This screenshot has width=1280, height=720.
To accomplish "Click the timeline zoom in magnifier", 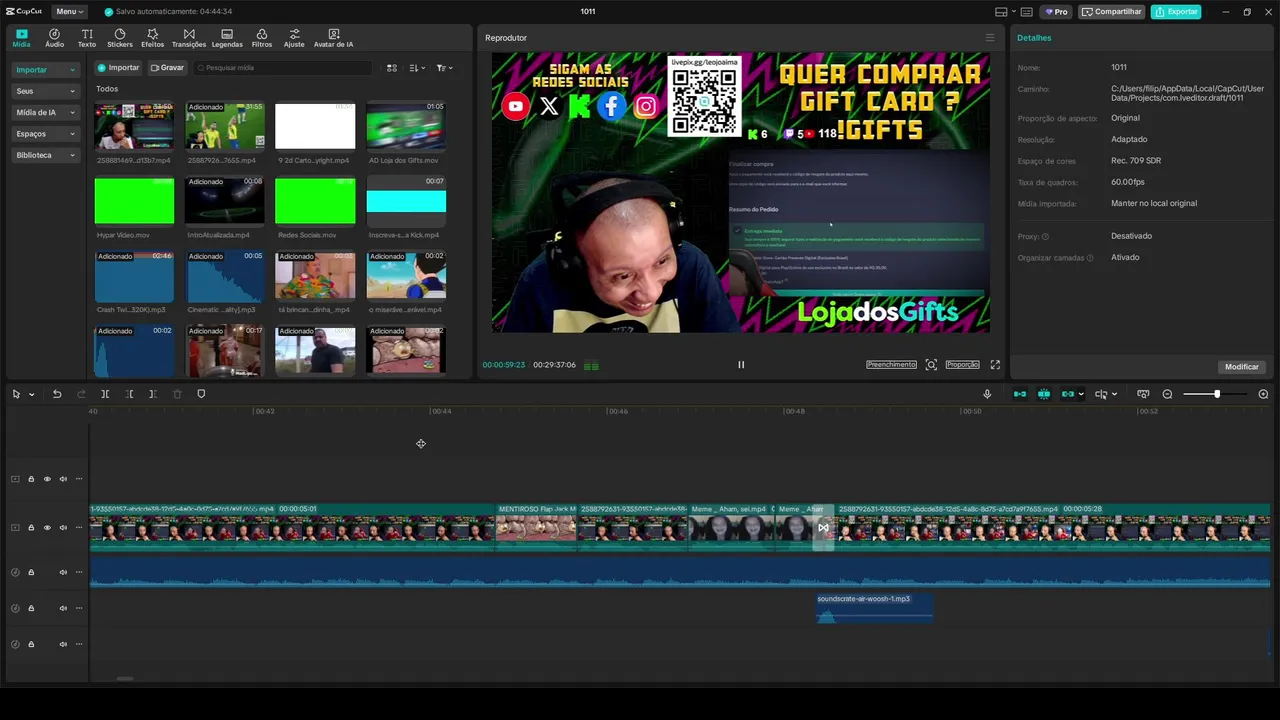I will point(1263,394).
